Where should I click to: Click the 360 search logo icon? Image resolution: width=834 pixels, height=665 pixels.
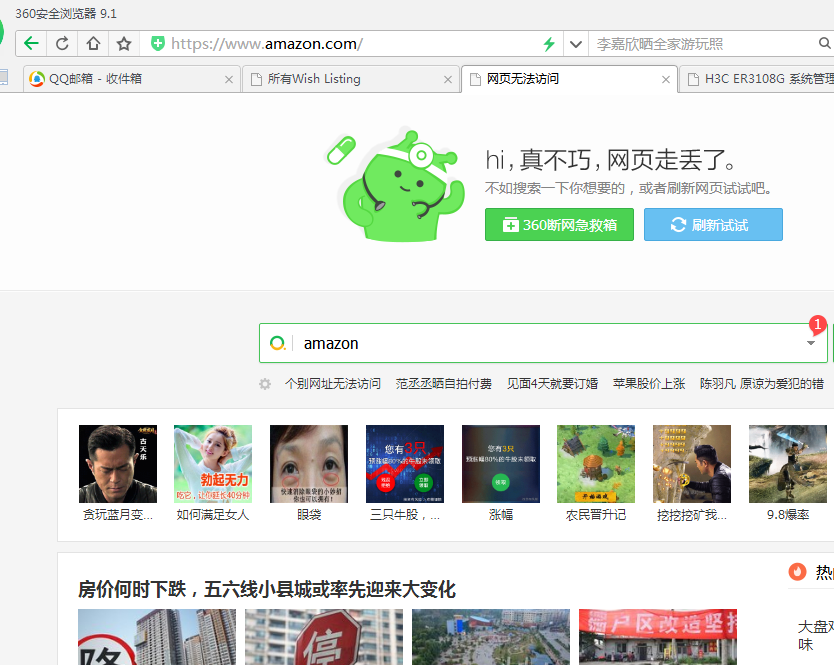(278, 343)
